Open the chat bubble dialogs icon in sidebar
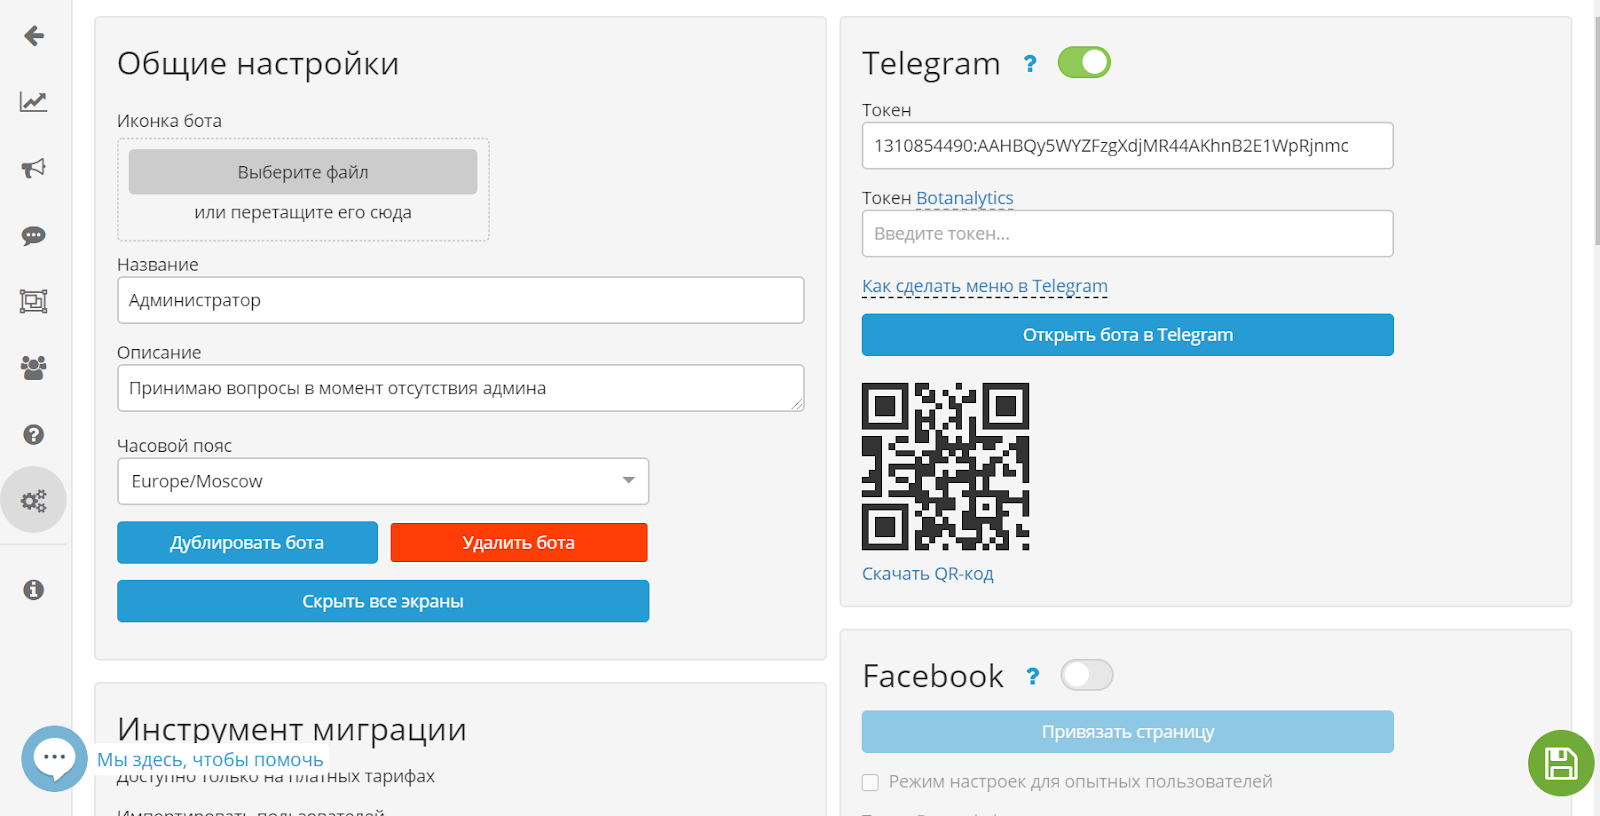 coord(33,236)
